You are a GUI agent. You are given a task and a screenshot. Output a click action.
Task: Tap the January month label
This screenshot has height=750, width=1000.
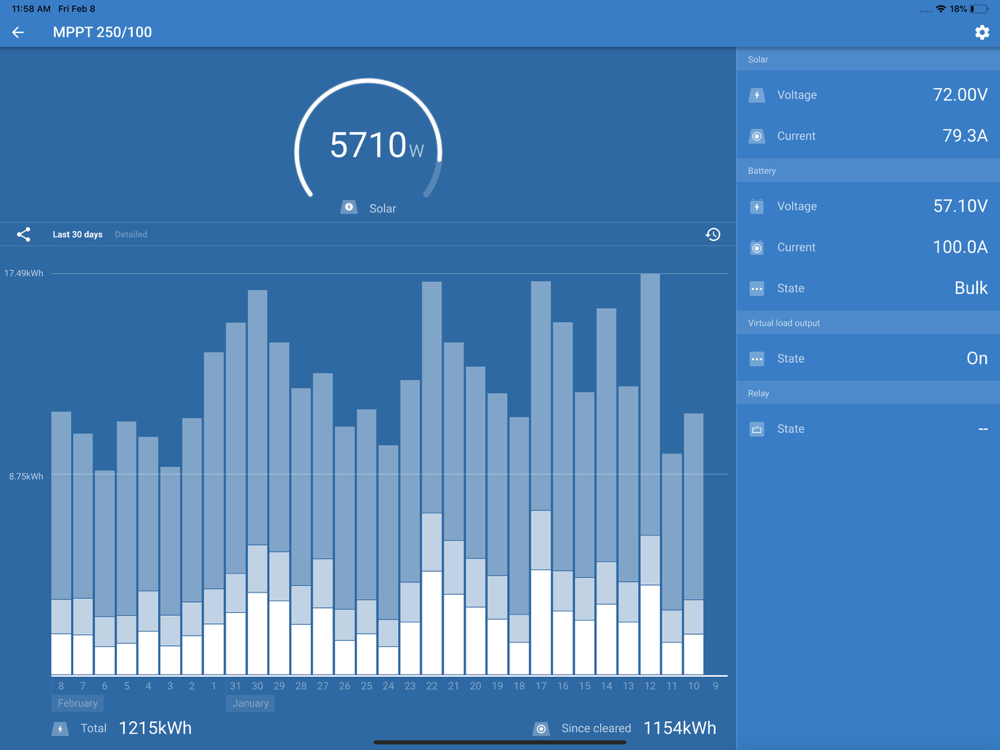point(250,703)
